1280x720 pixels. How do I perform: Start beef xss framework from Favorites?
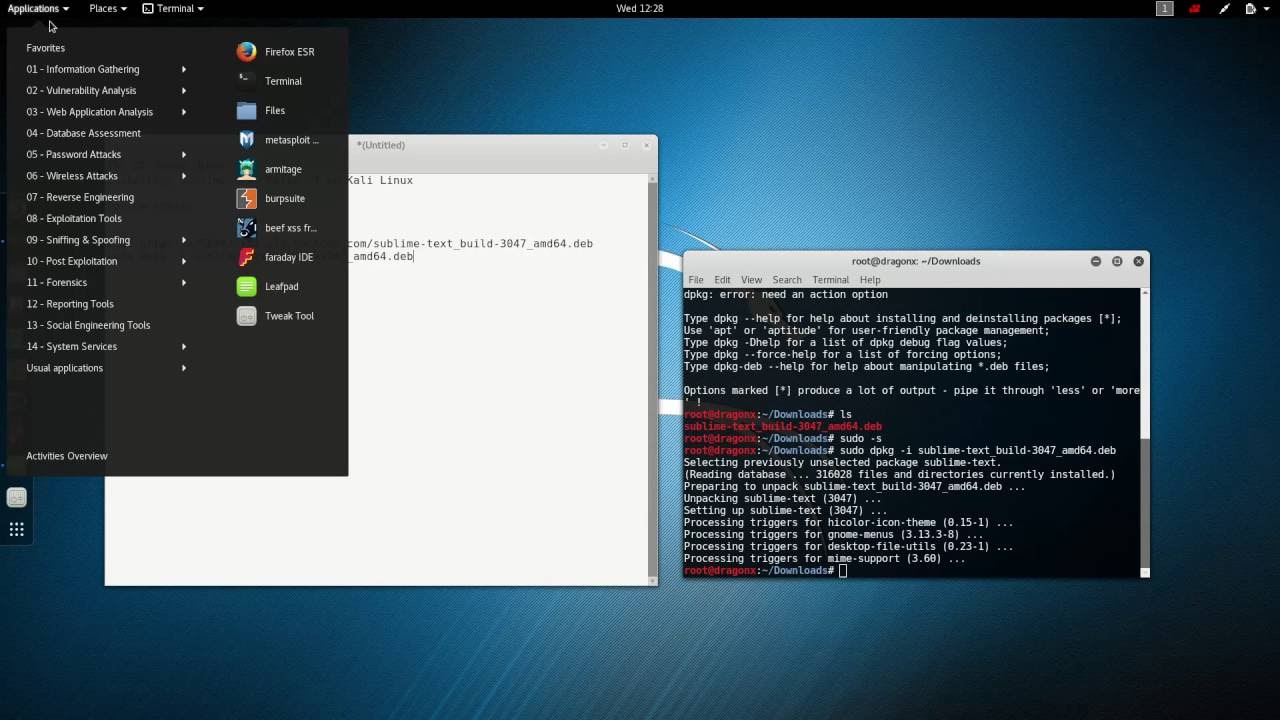(x=277, y=228)
